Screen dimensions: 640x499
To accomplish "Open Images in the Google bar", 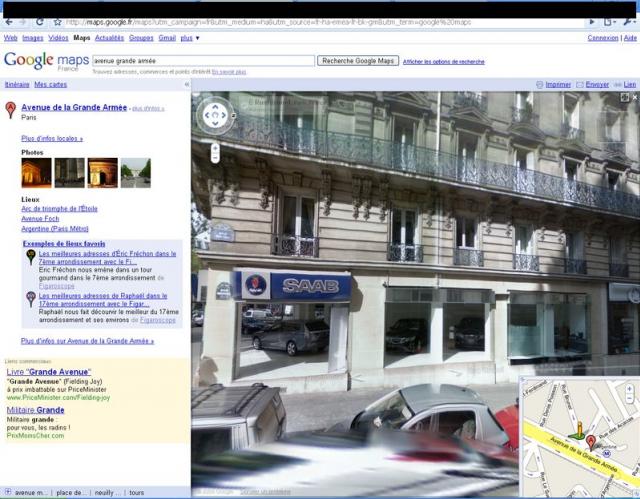I will coord(33,38).
